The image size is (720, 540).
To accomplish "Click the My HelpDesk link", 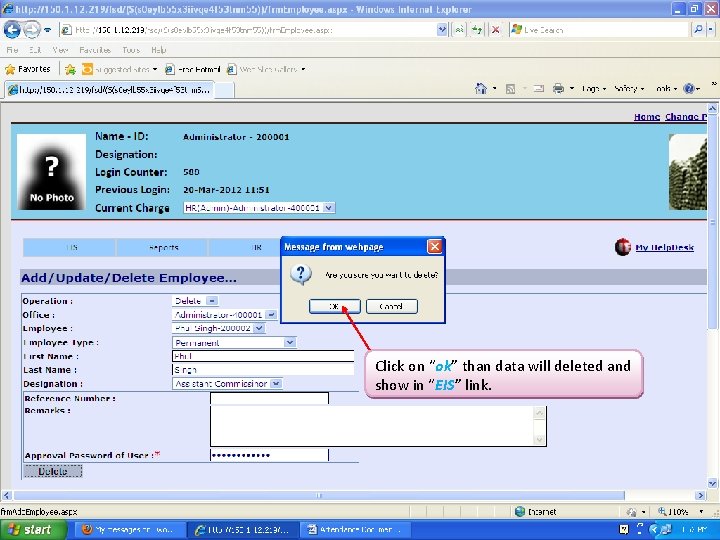I will click(x=664, y=248).
